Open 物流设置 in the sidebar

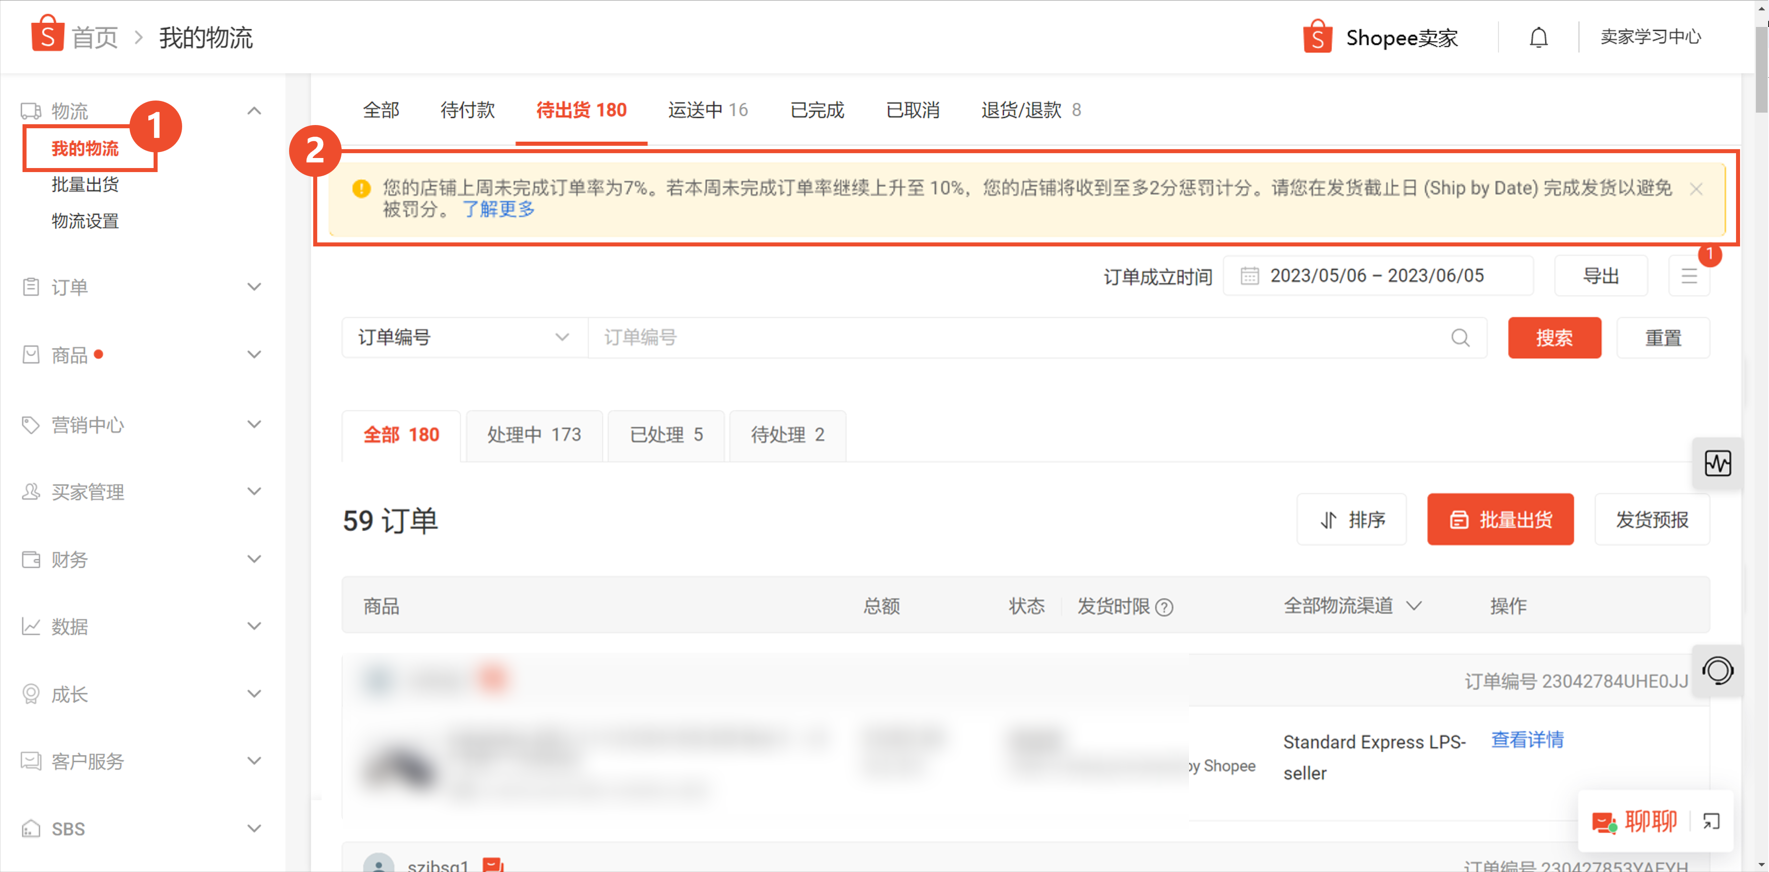point(85,221)
